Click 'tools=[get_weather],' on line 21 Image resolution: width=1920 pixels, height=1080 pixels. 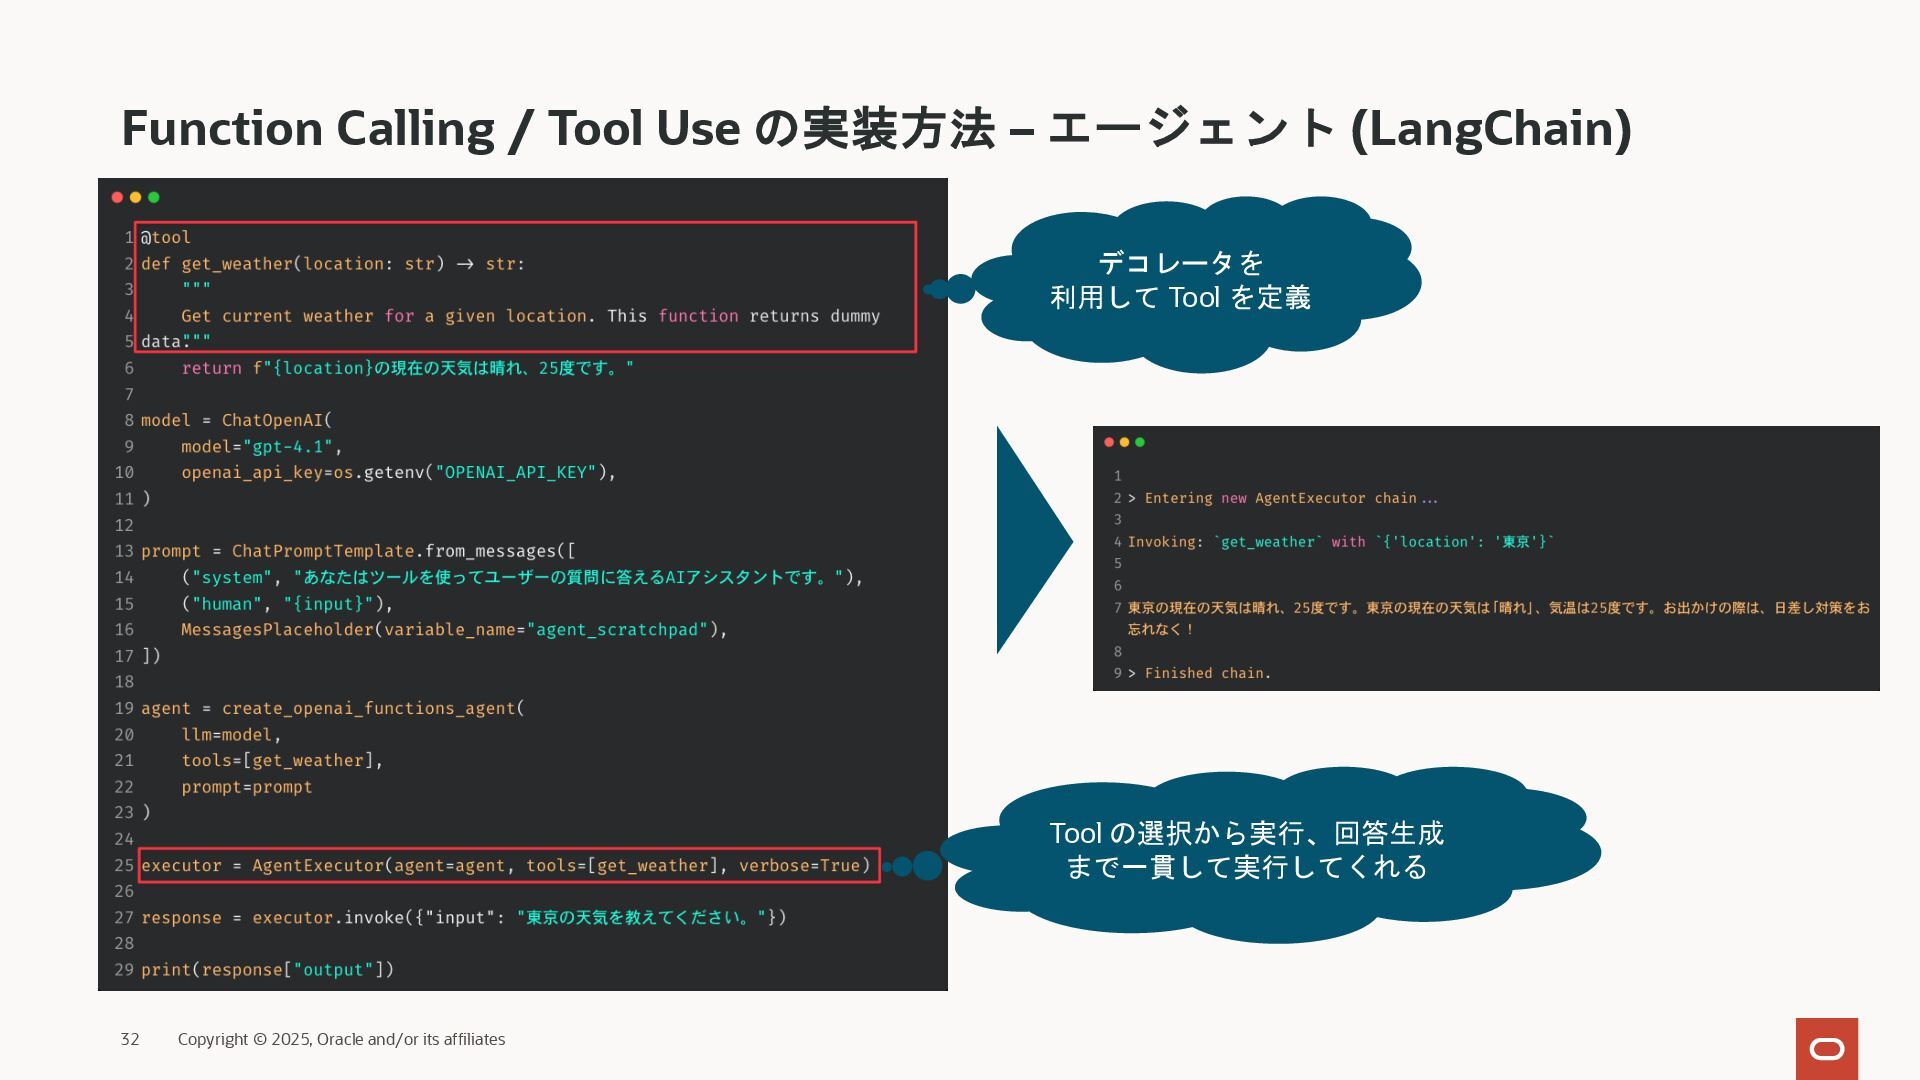pos(282,760)
